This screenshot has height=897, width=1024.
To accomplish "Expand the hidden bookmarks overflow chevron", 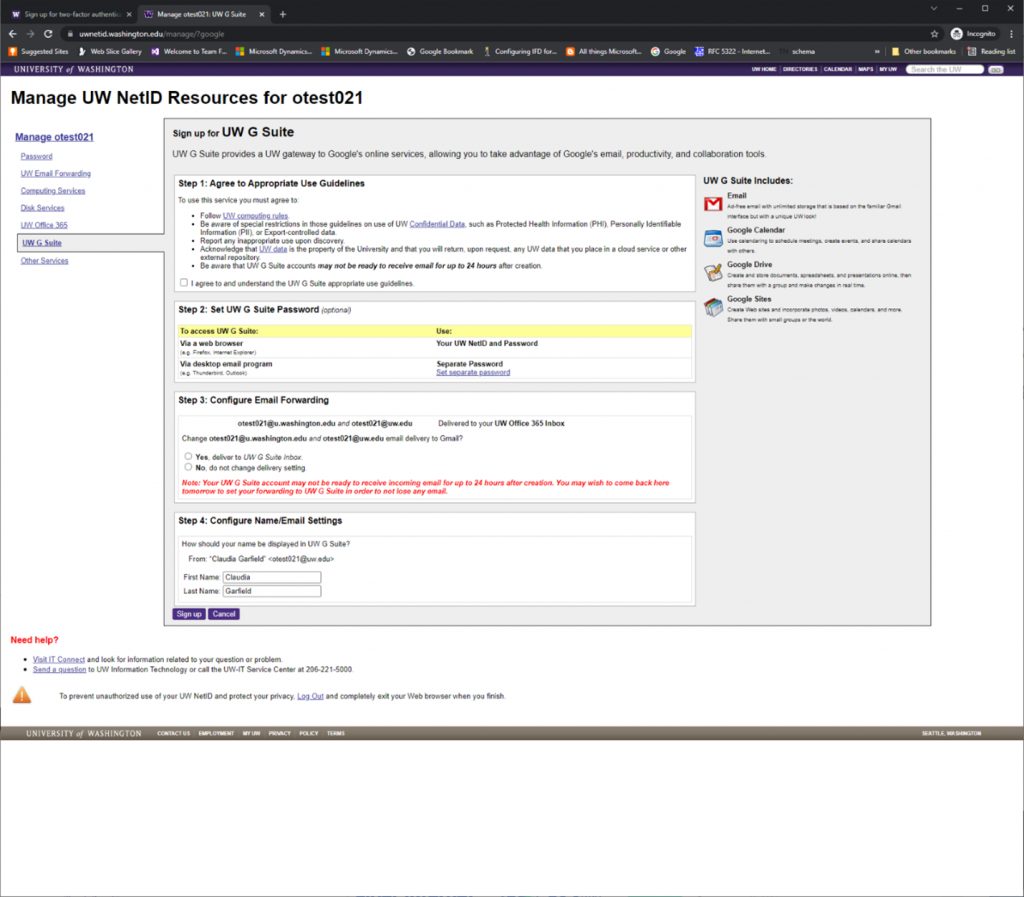I will coord(877,52).
